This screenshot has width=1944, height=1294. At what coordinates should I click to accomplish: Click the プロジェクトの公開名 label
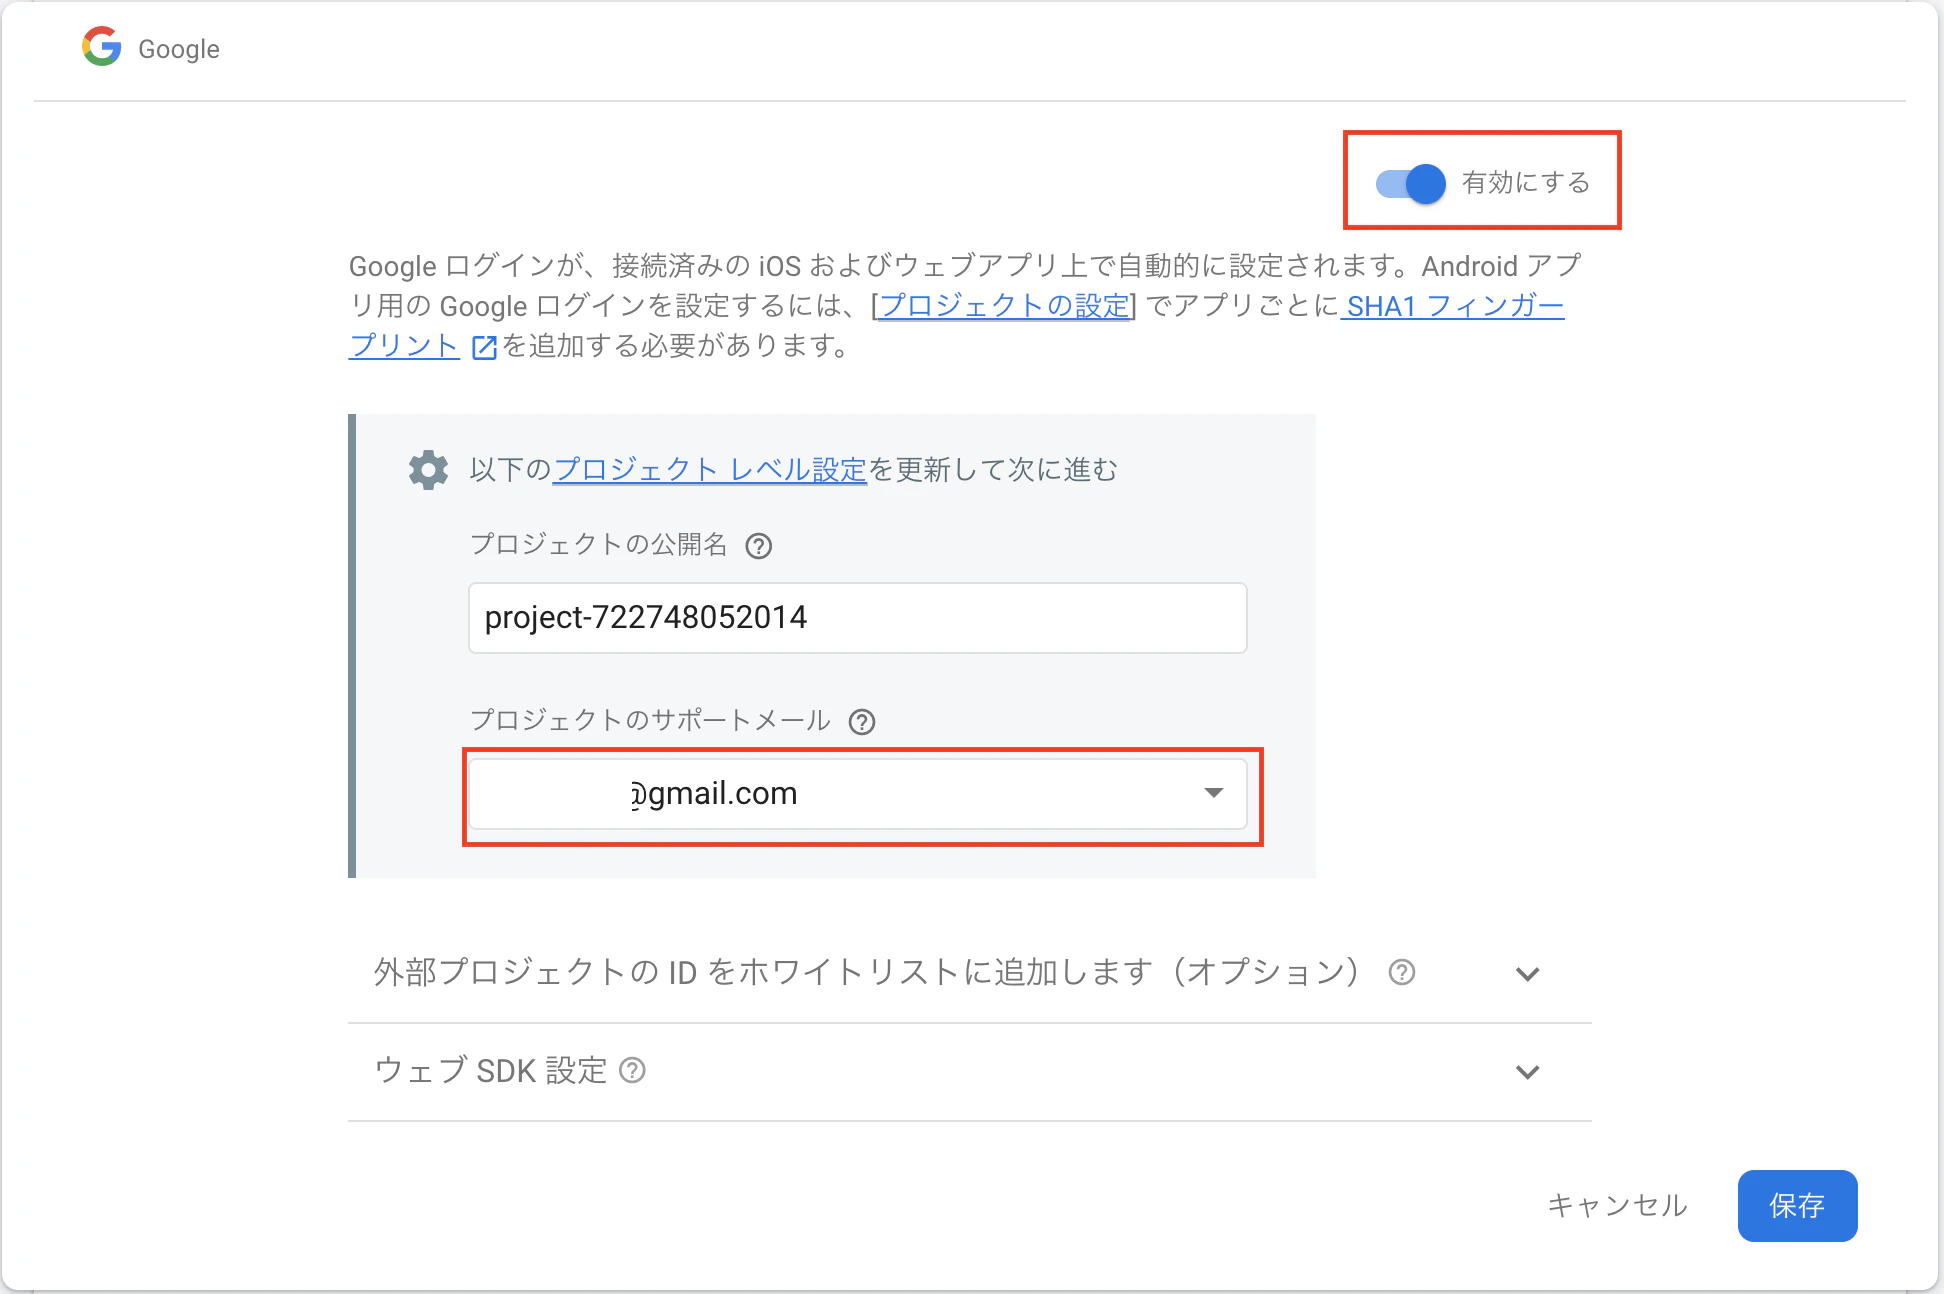[x=598, y=545]
